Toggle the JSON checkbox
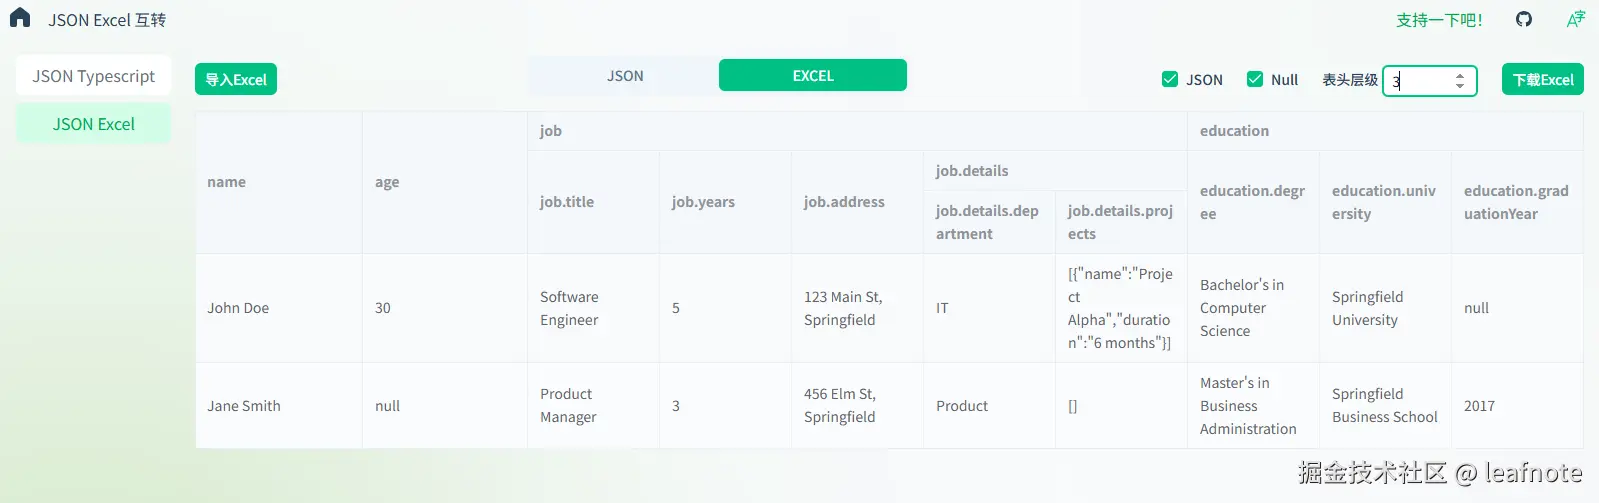Viewport: 1599px width, 503px height. 1170,79
